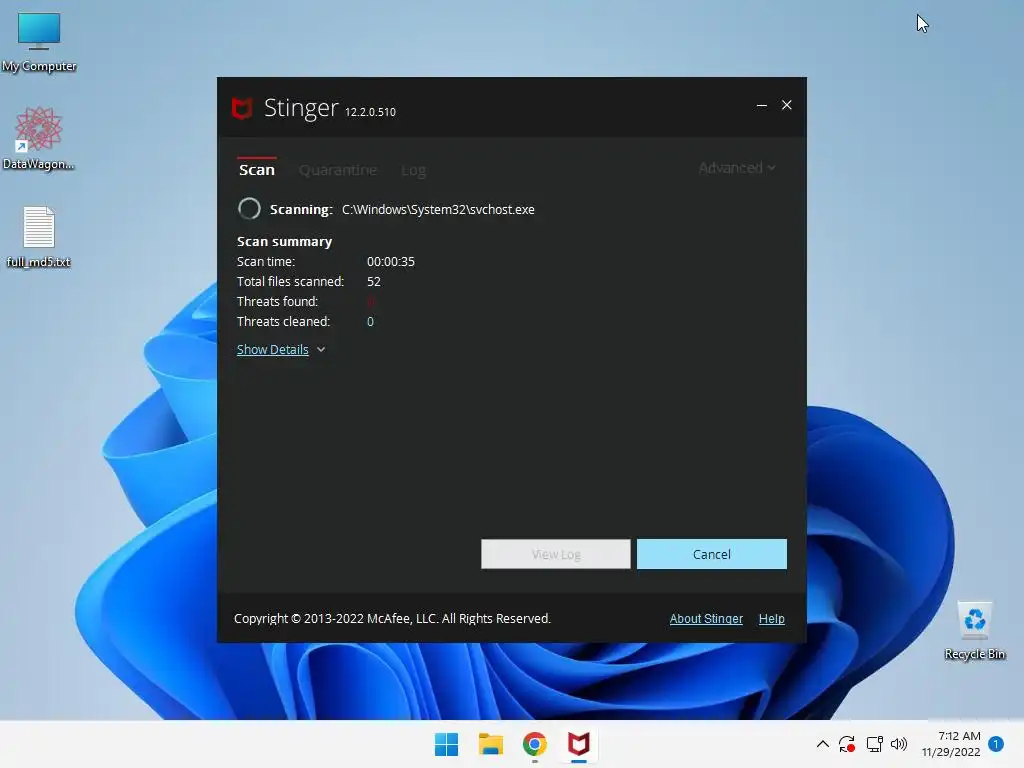
Task: Open the Recycle Bin icon
Action: [x=974, y=631]
